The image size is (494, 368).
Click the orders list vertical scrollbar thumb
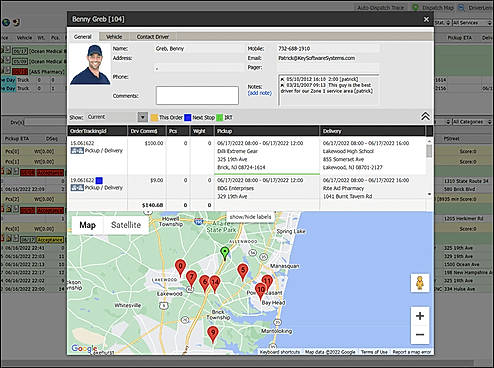tap(429, 151)
